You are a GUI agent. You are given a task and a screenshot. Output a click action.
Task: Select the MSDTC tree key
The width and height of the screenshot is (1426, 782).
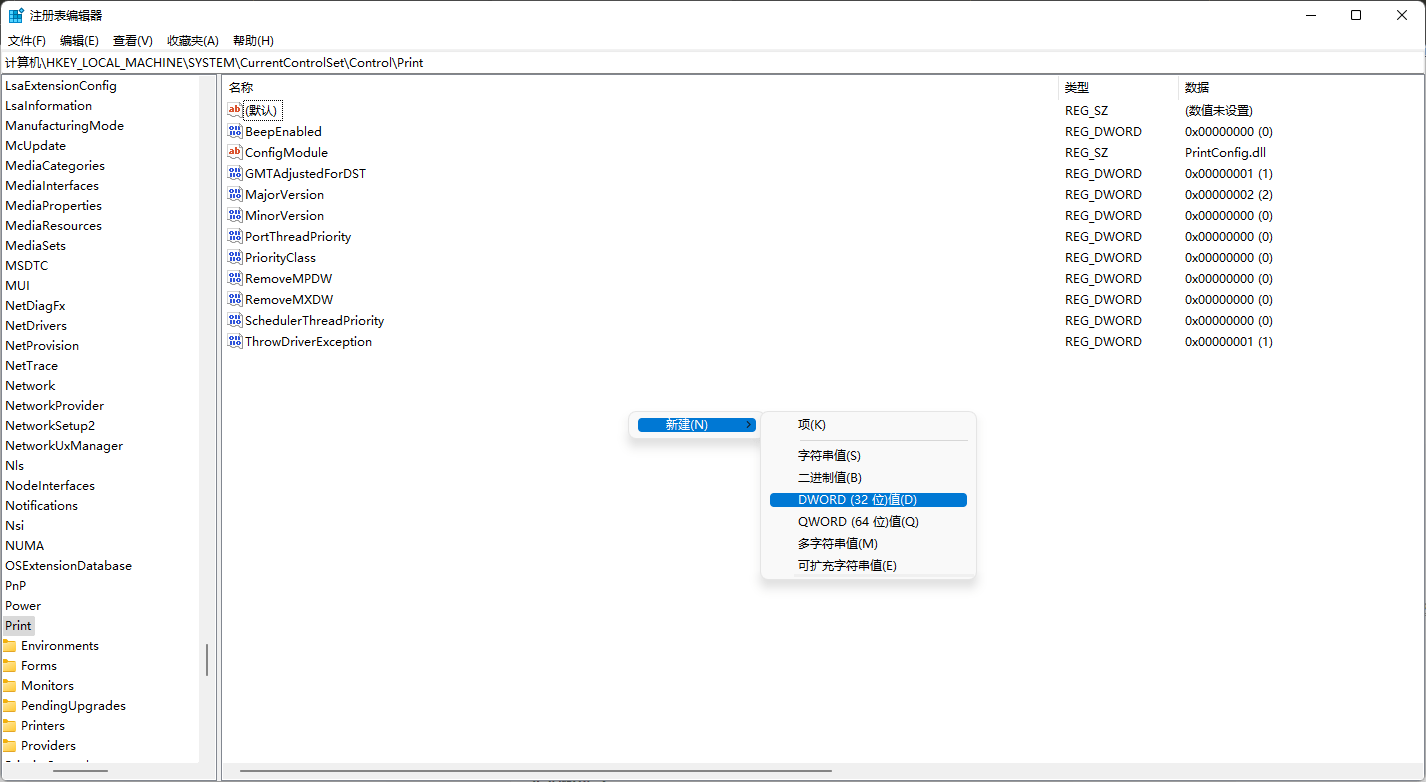26,265
